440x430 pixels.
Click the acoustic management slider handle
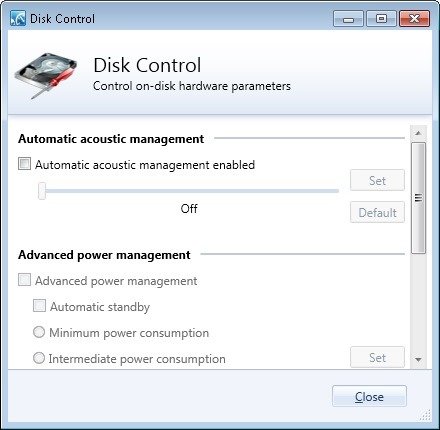(x=42, y=191)
